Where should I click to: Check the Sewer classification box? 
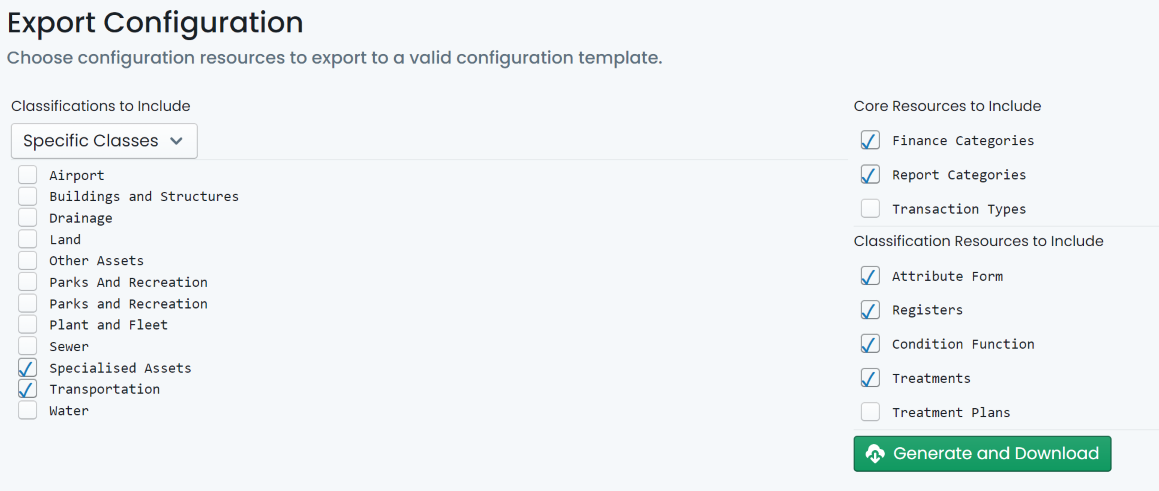[27, 346]
